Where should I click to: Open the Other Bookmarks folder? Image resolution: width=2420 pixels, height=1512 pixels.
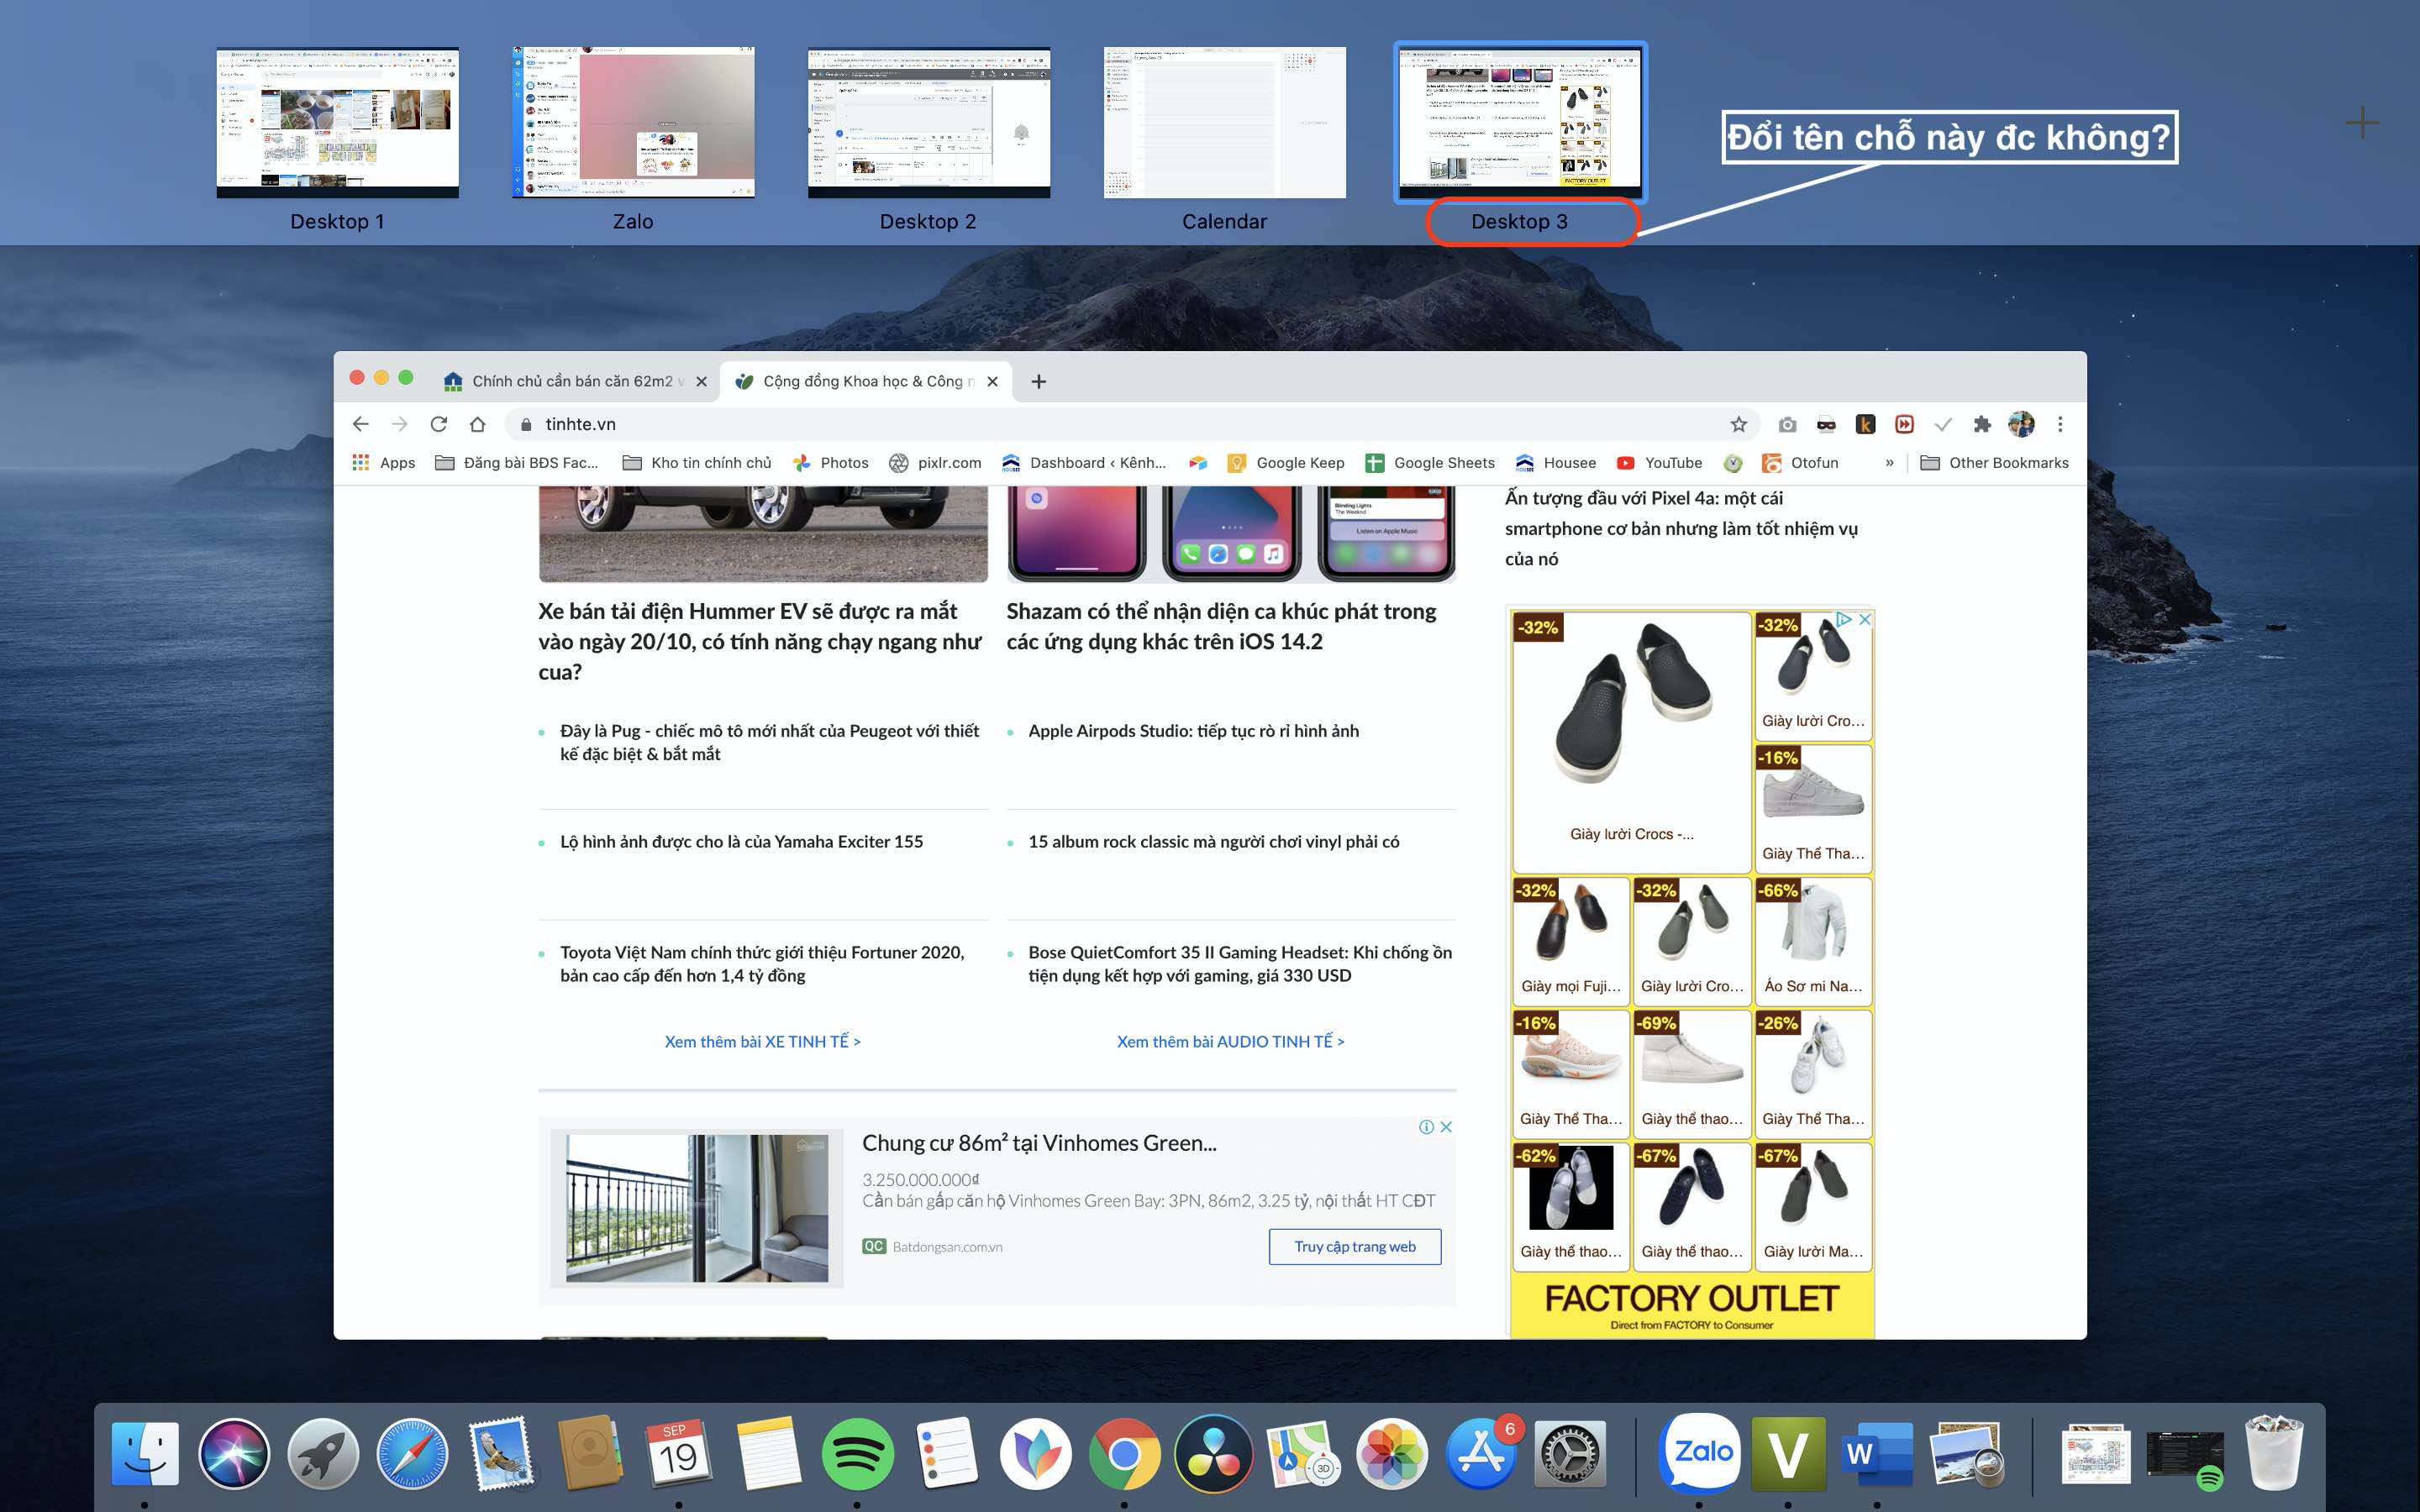click(1994, 463)
